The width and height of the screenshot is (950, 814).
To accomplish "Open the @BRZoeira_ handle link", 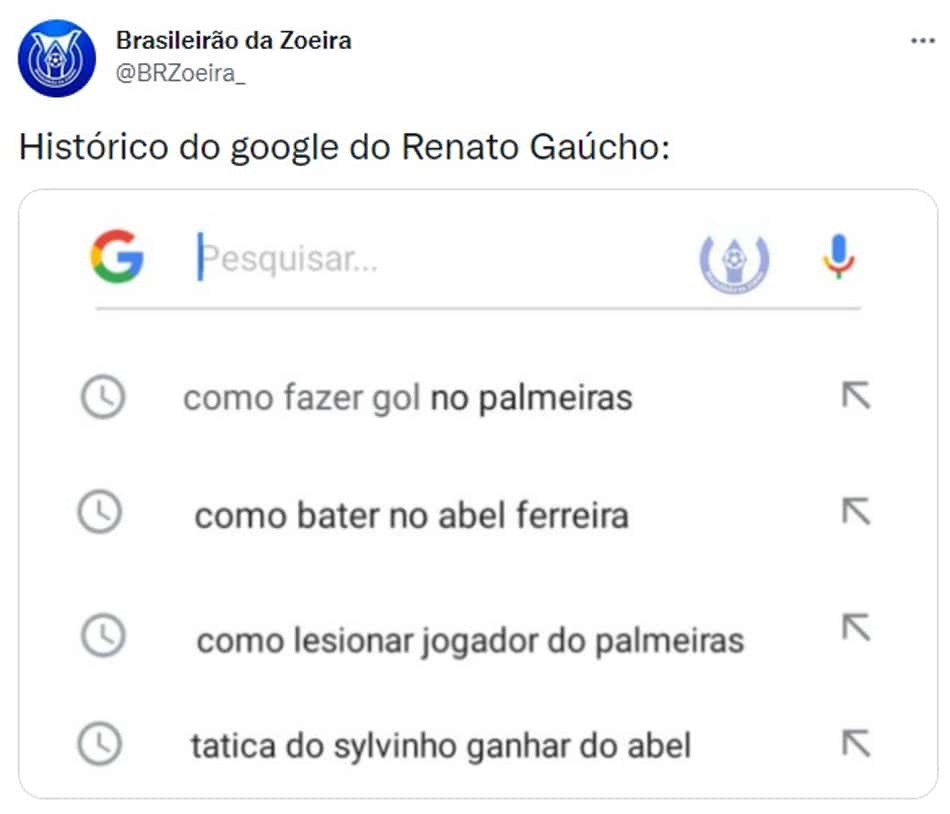I will coord(181,73).
